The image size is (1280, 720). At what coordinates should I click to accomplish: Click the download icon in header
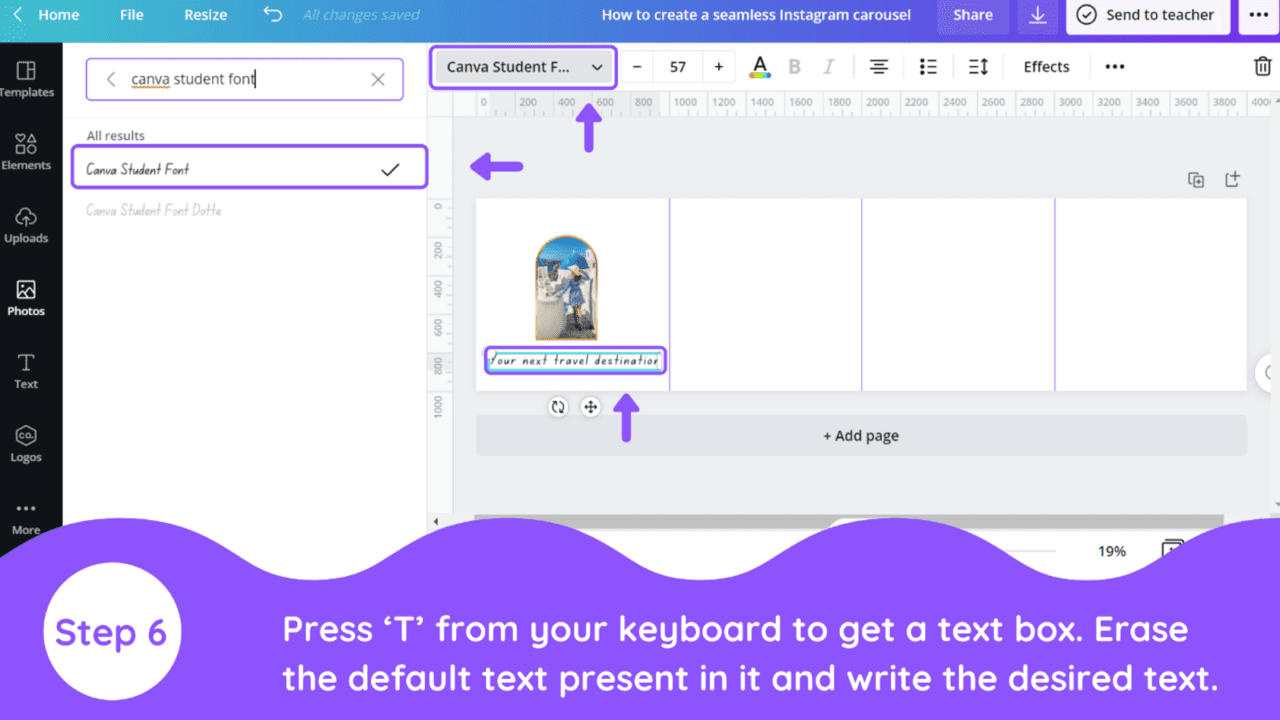tap(1037, 15)
